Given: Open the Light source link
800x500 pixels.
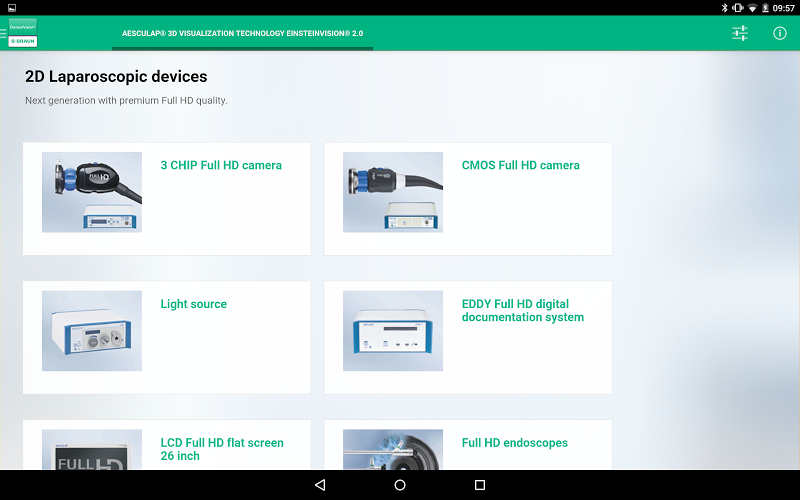Looking at the screenshot, I should (193, 304).
